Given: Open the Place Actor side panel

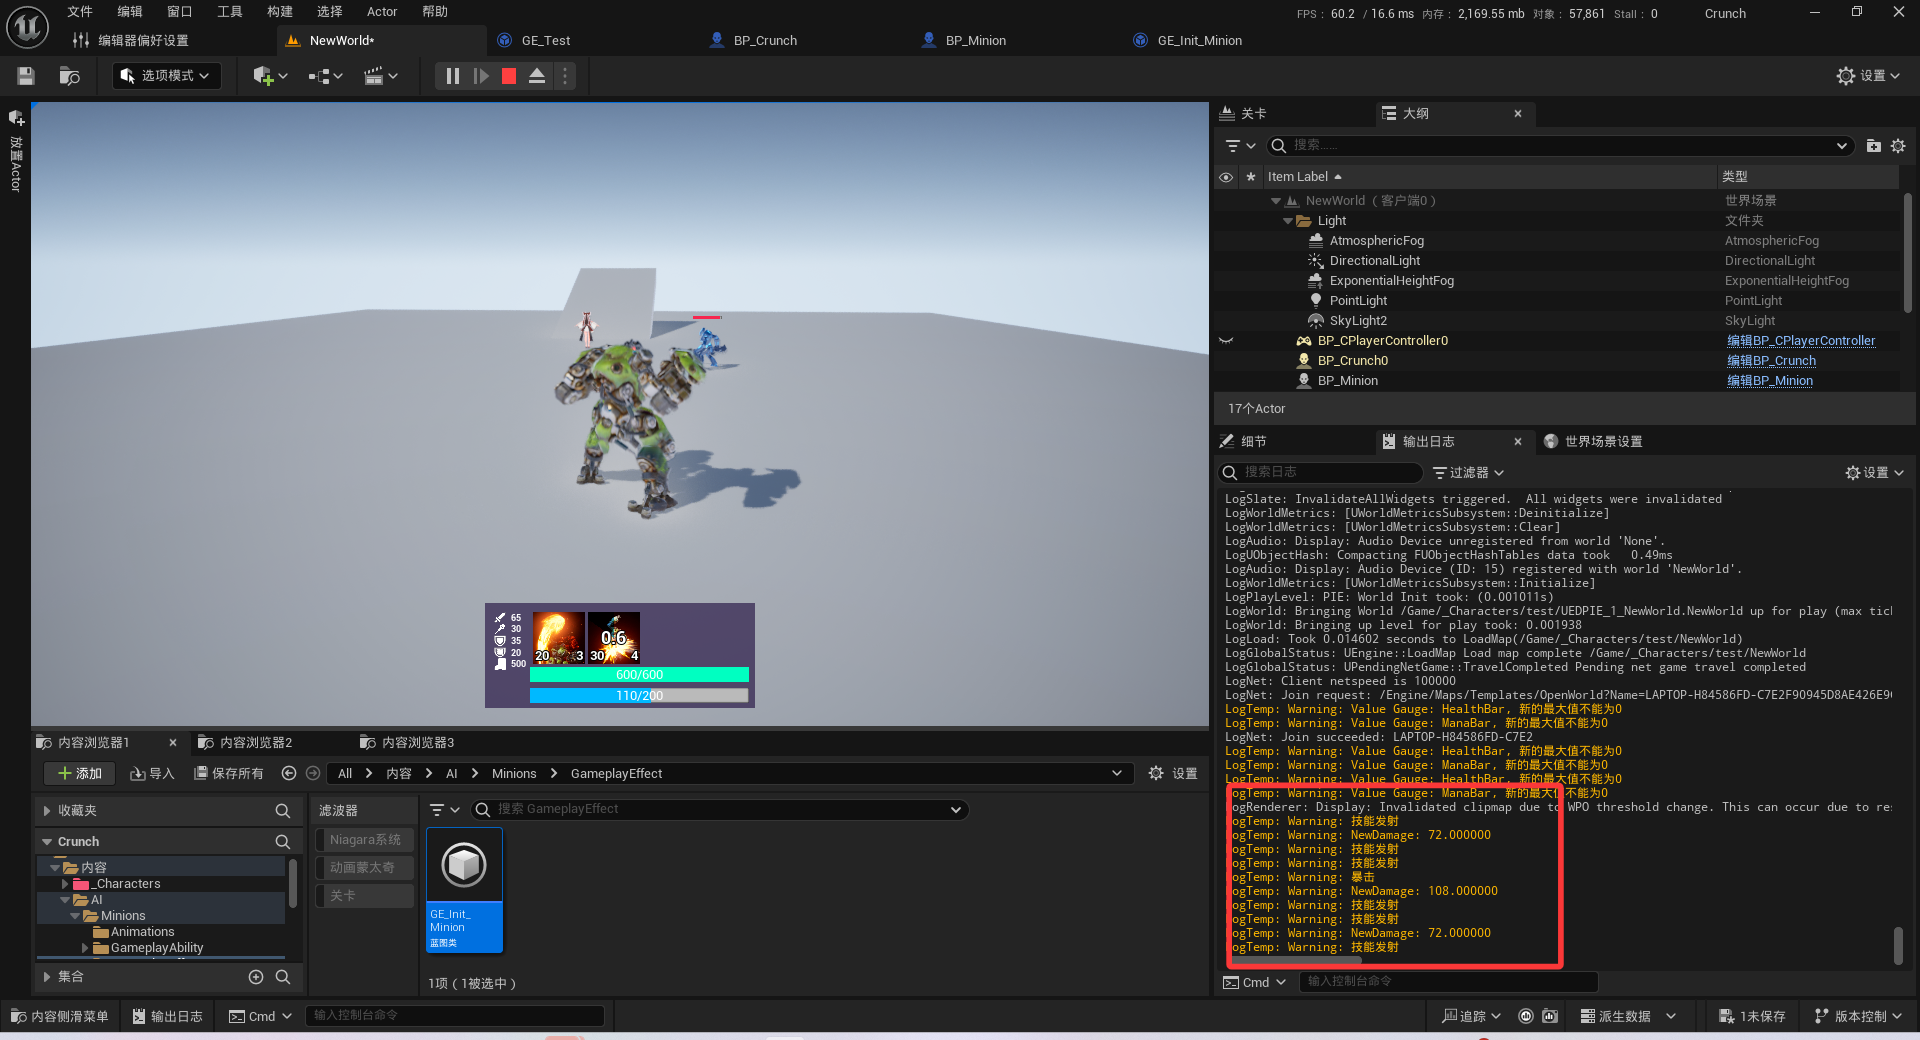Looking at the screenshot, I should (x=16, y=150).
